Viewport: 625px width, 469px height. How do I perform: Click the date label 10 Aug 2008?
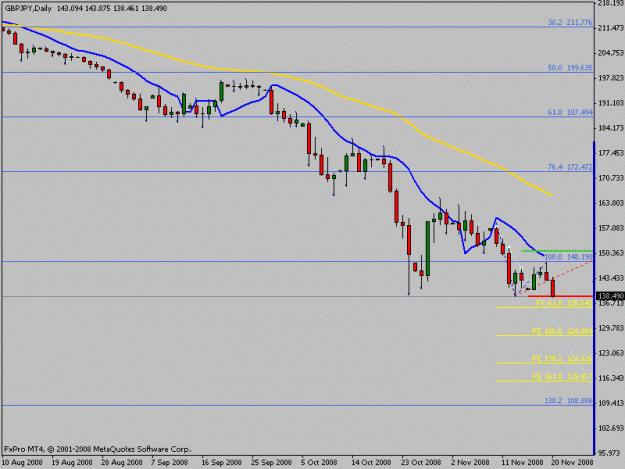click(22, 462)
